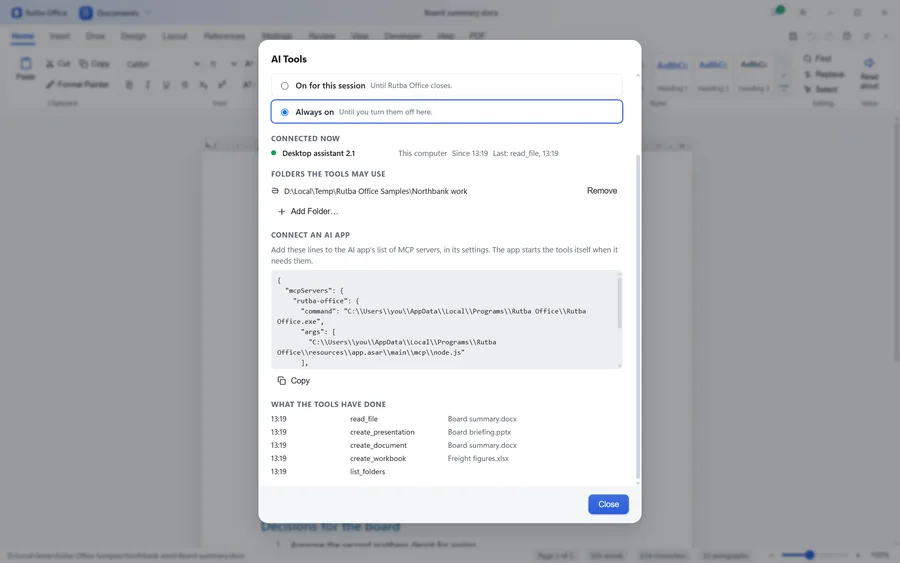Viewport: 900px width, 563px height.
Task: Click the dialog scroll-up arrow
Action: [x=638, y=76]
